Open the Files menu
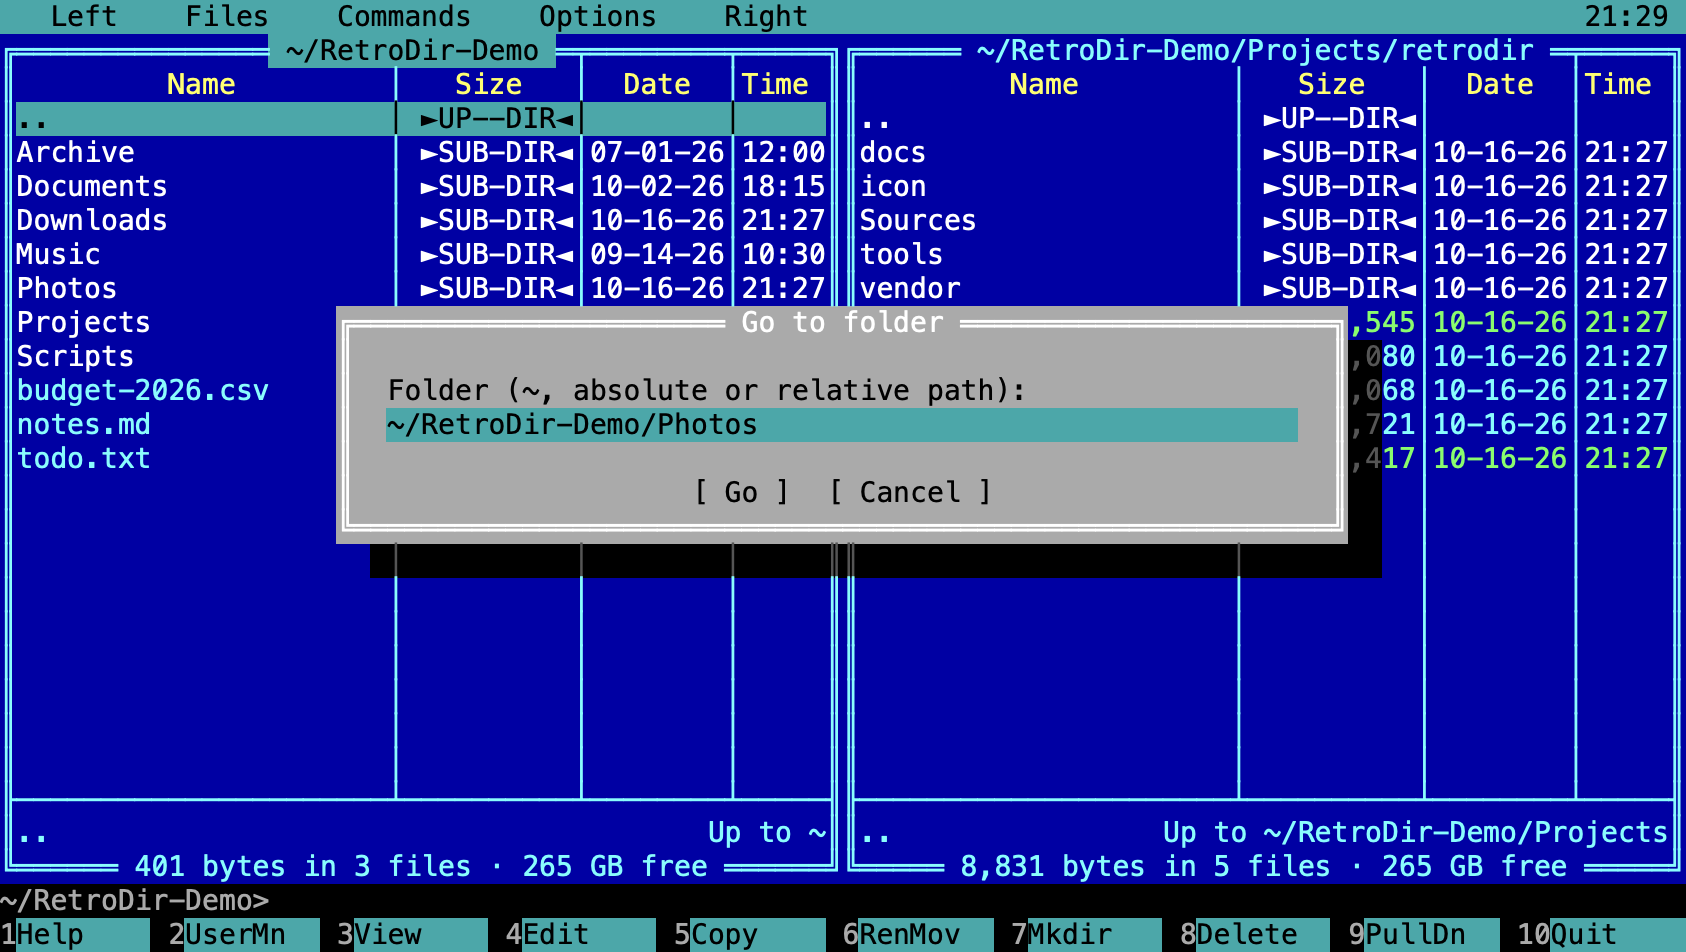Screen dimensions: 1686x952 pyautogui.click(x=227, y=16)
